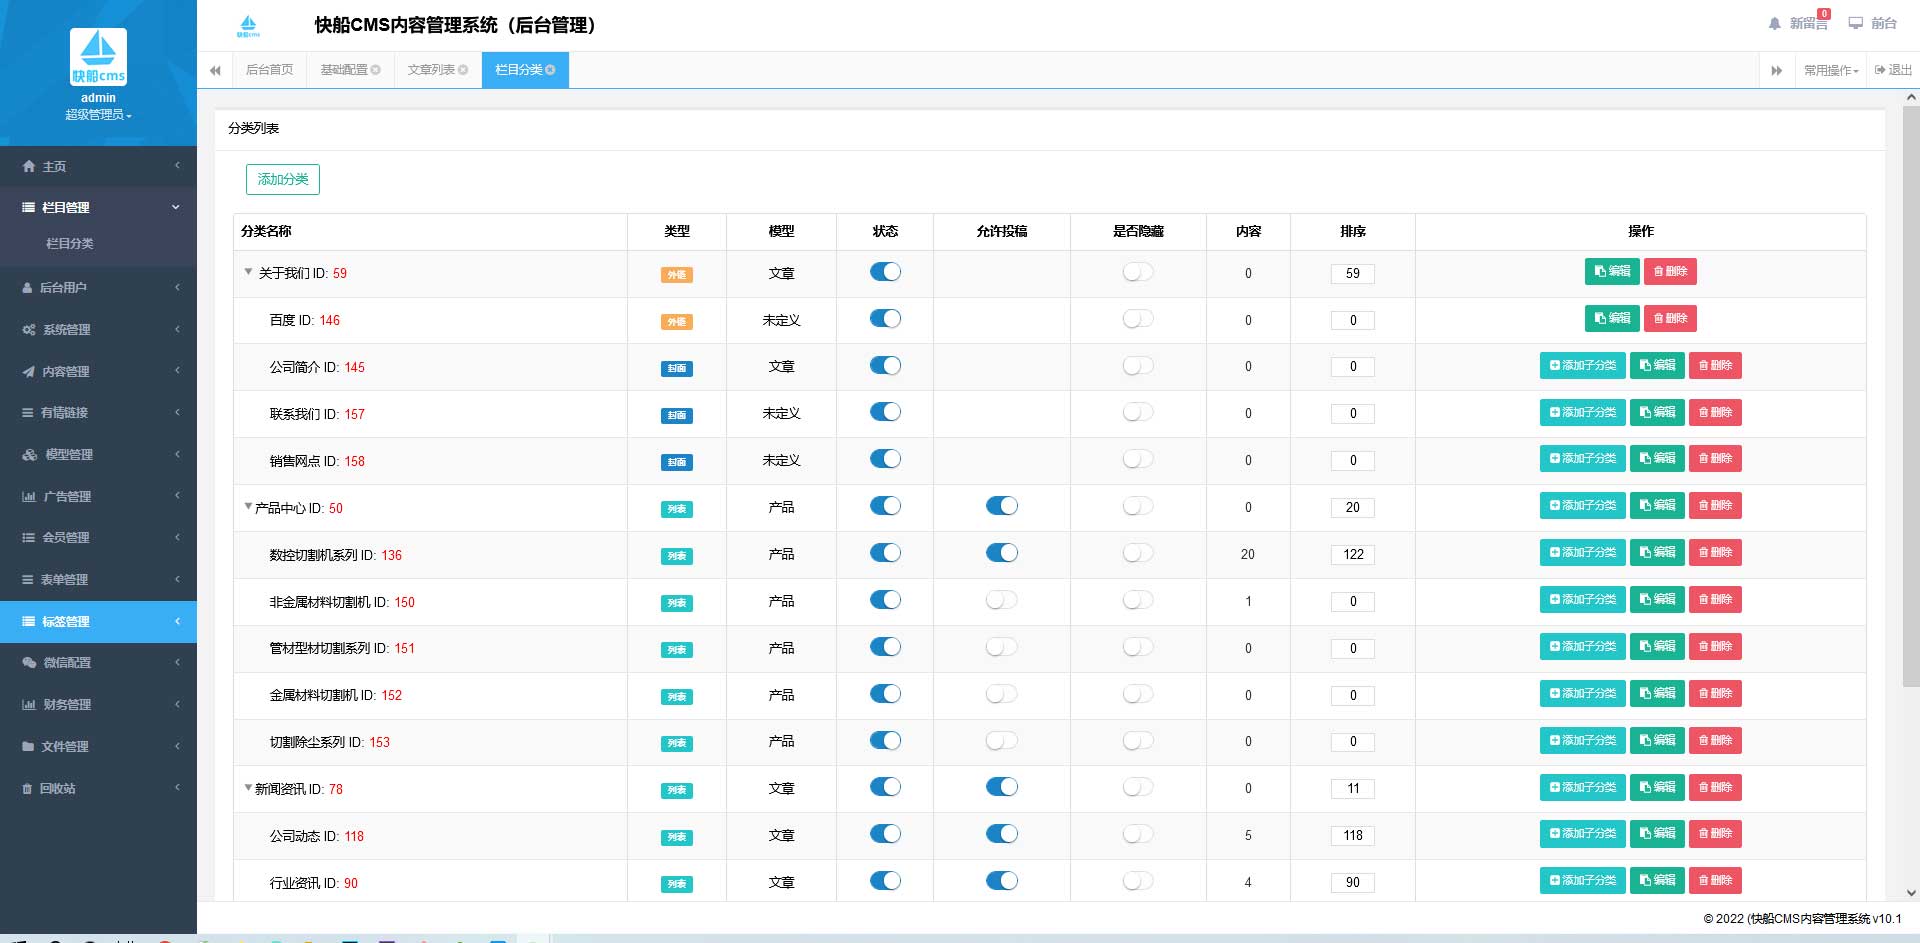Enable 允许投稿 for 非金属材料切割机

[1001, 599]
